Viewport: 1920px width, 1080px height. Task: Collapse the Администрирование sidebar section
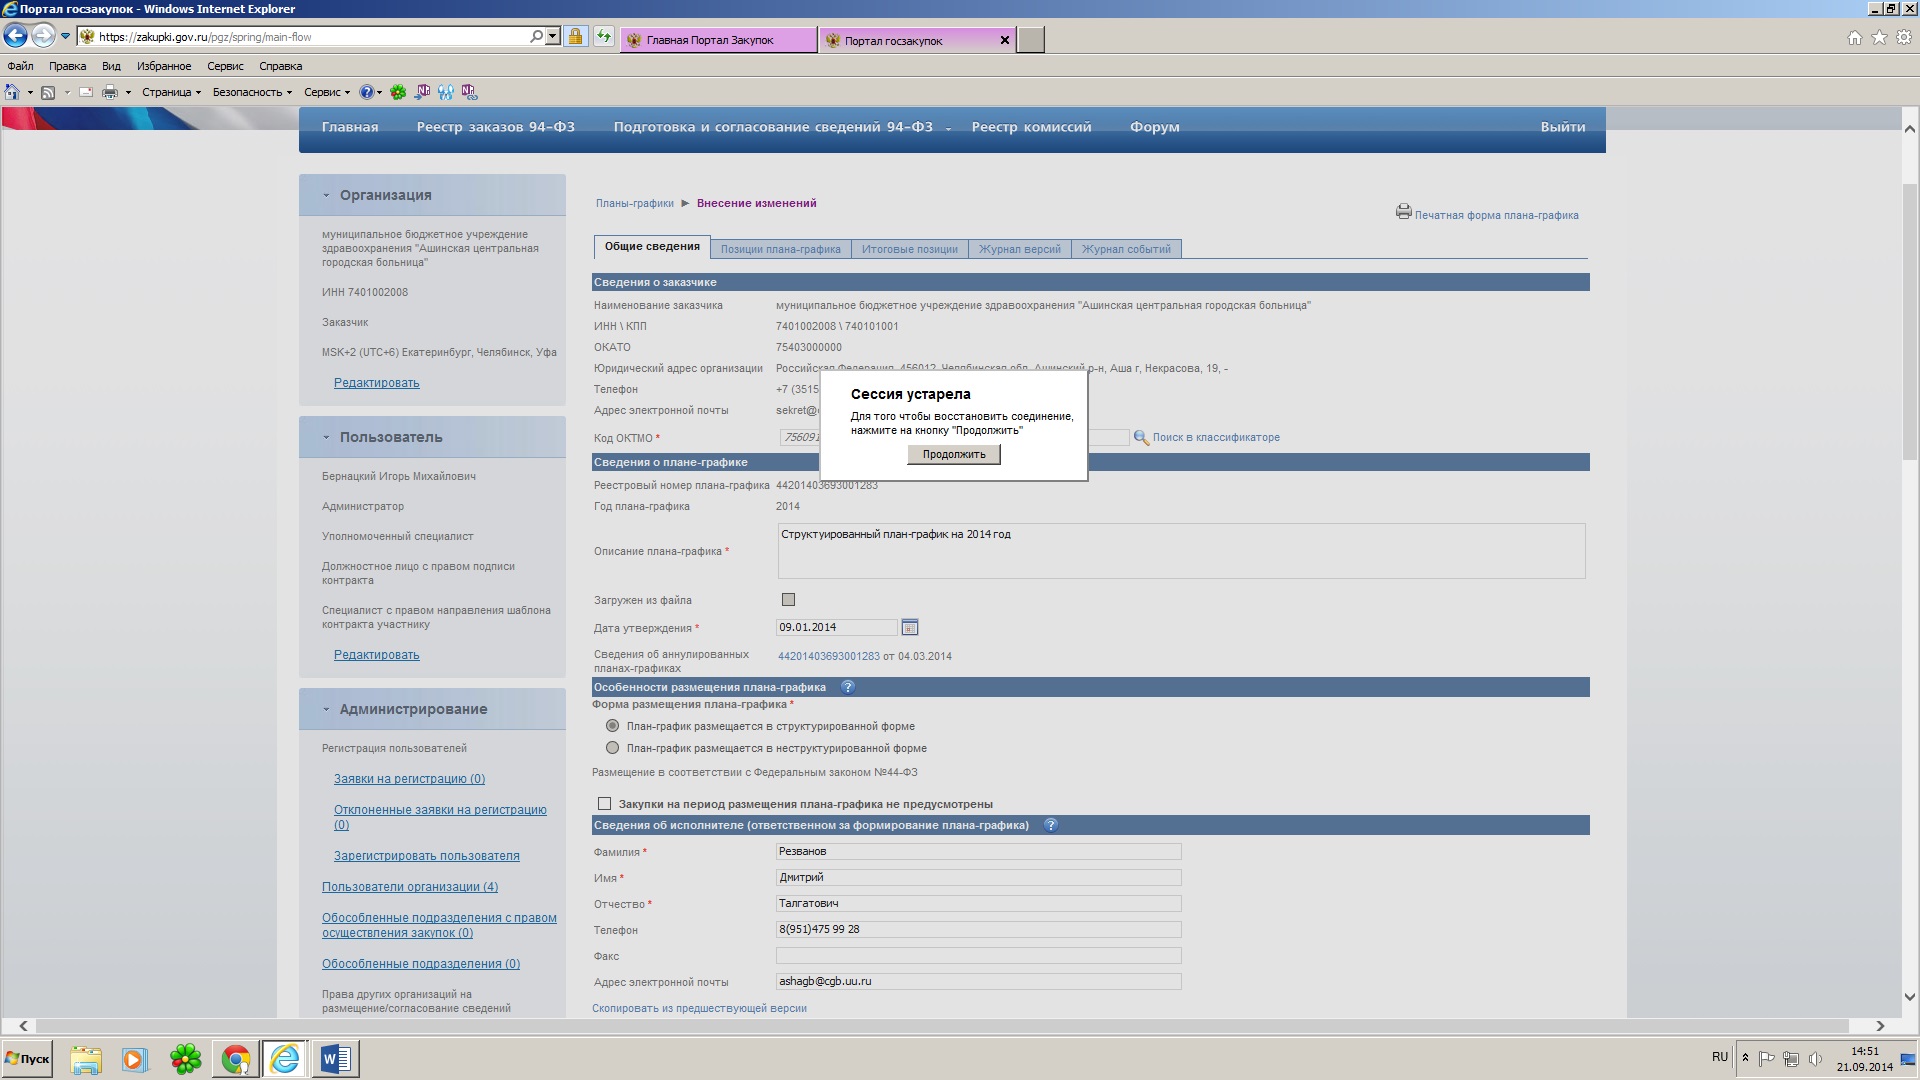(x=326, y=709)
